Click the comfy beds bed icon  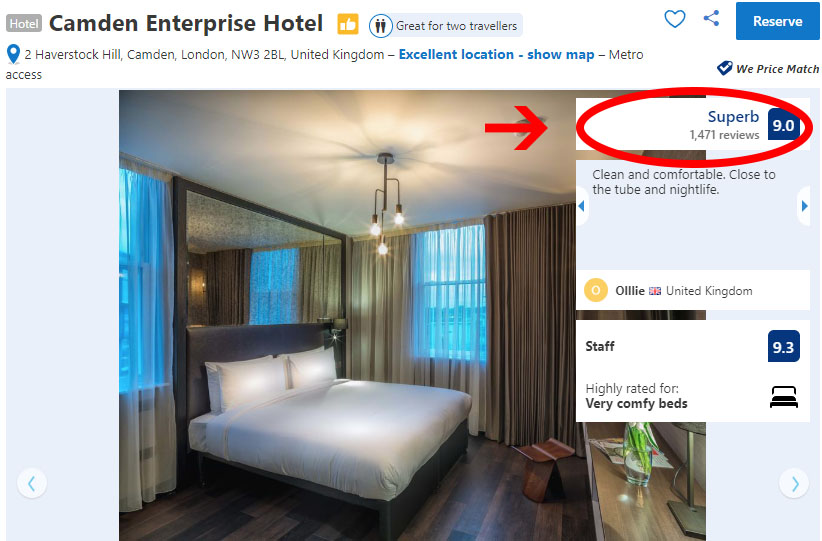pos(784,397)
